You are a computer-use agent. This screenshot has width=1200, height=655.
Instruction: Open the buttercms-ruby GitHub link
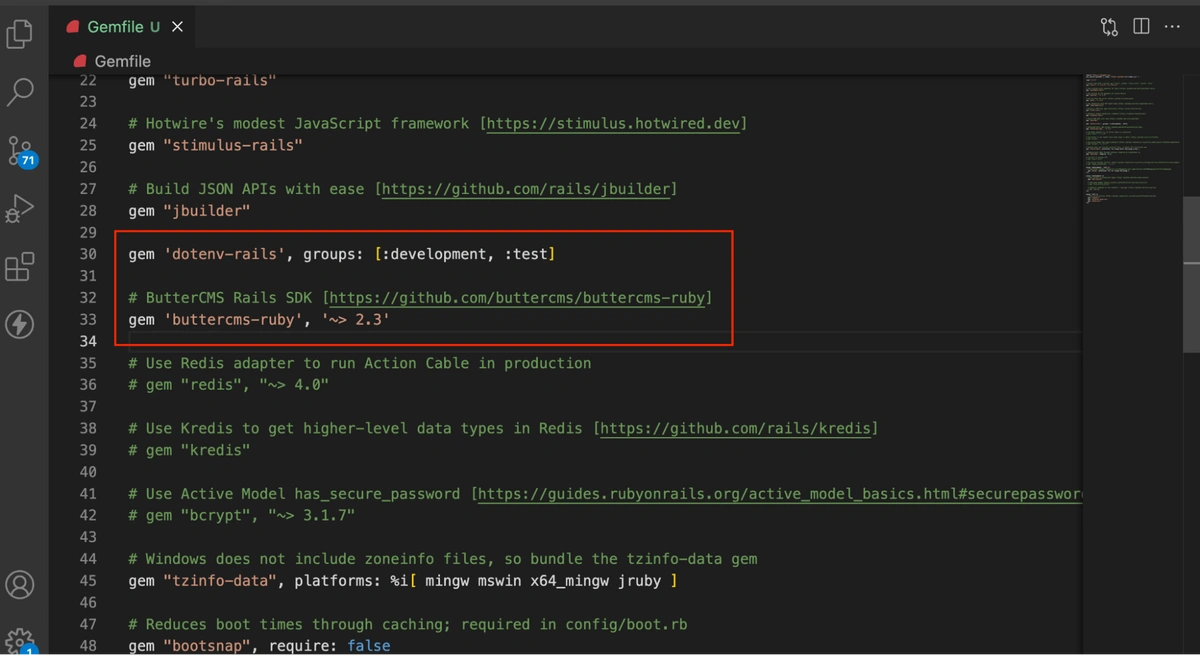pos(519,298)
